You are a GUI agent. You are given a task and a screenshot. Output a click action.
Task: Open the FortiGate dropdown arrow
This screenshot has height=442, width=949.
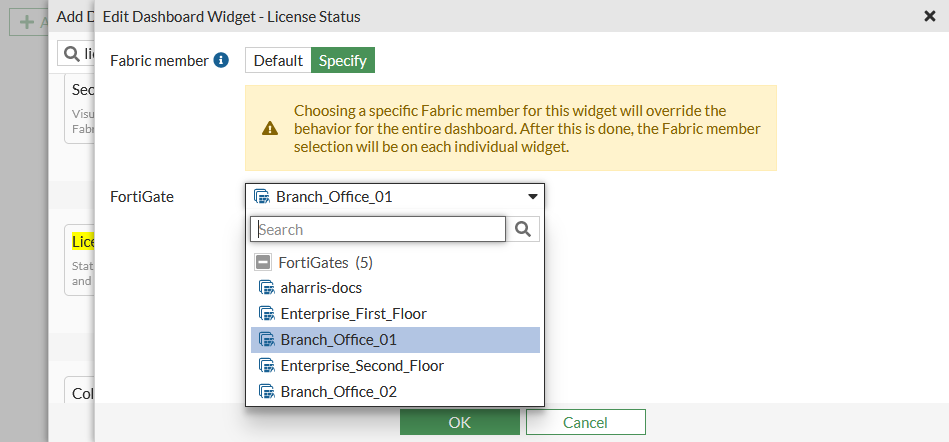(533, 197)
